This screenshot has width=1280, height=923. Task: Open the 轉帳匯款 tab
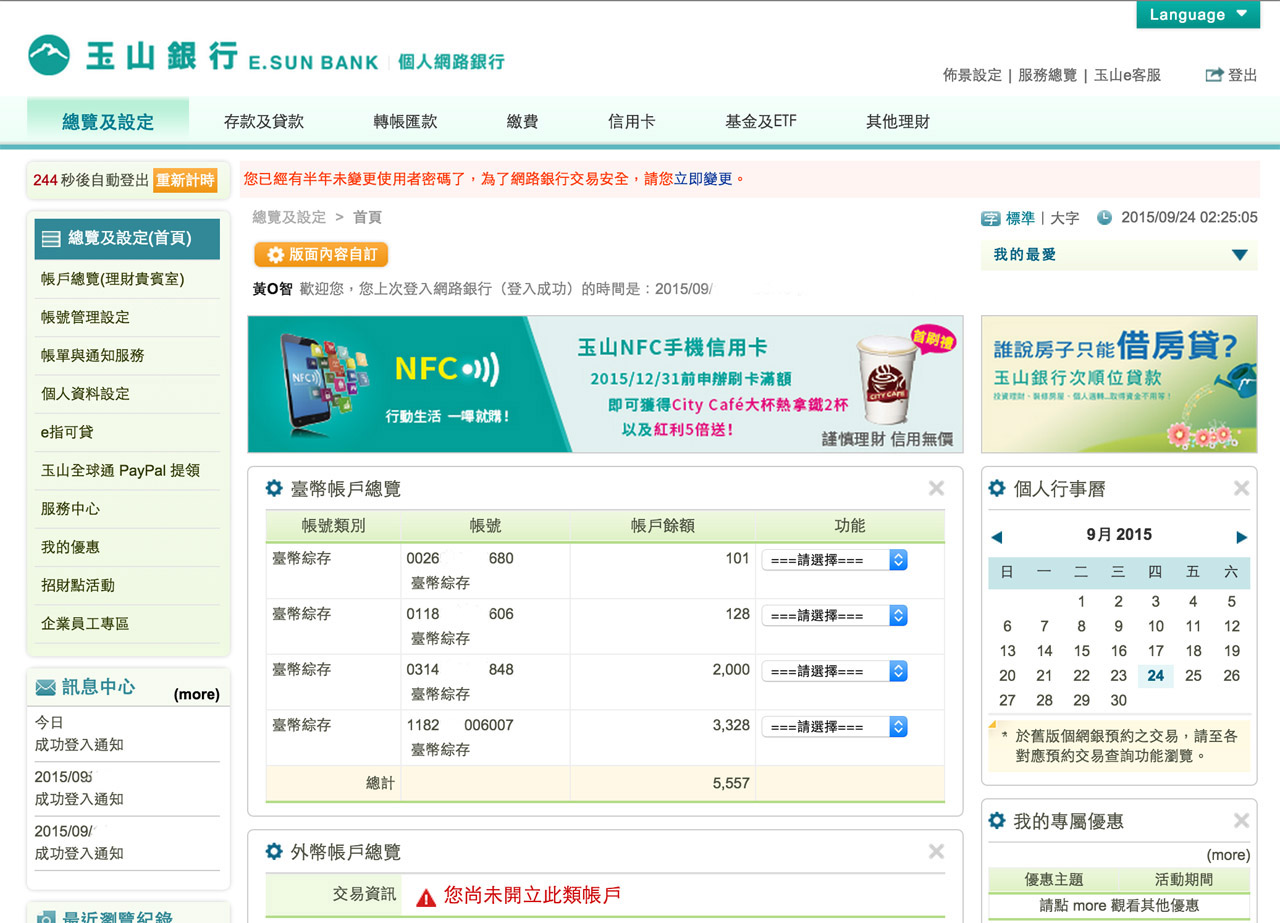(x=405, y=122)
